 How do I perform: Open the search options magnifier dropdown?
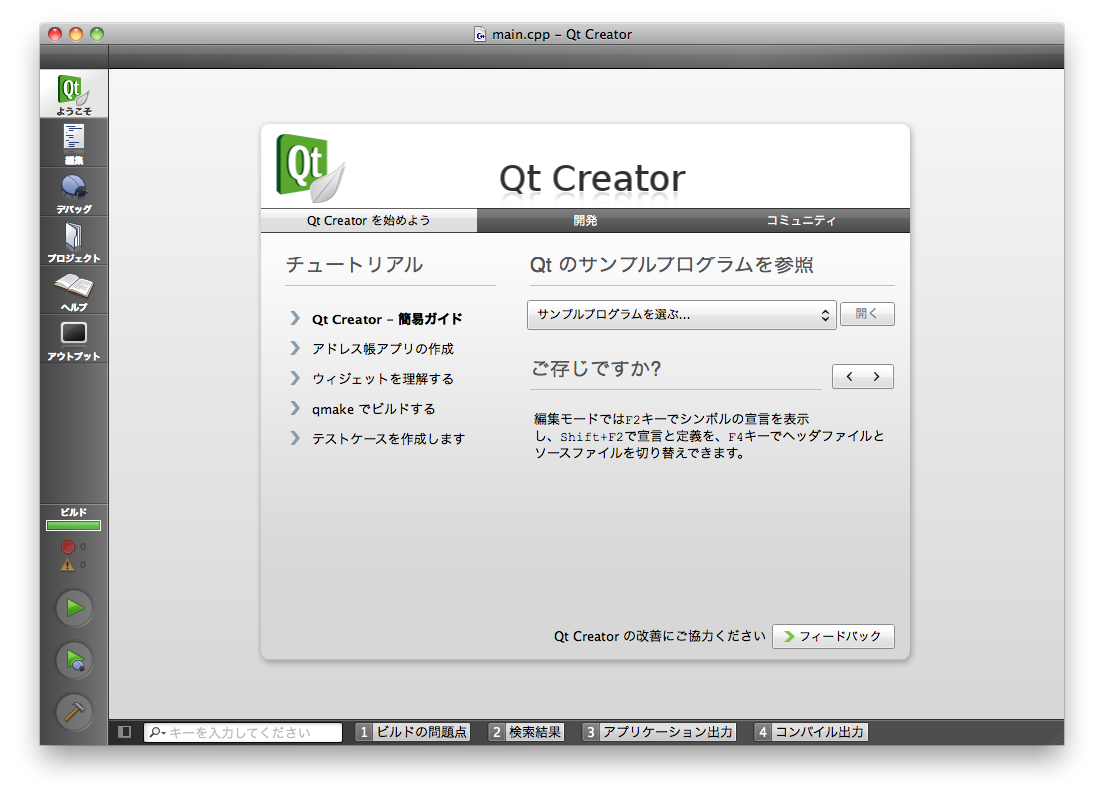(157, 733)
